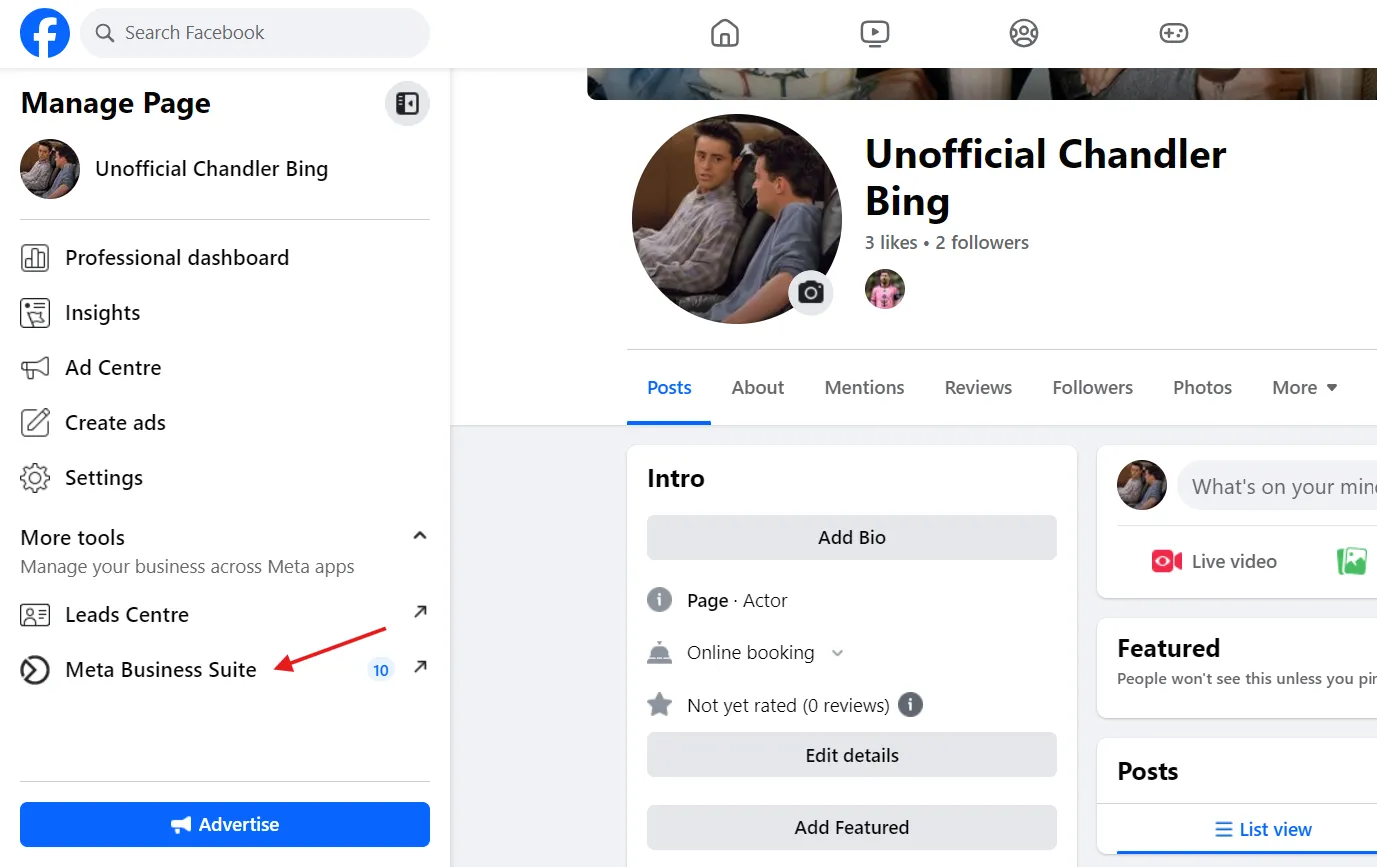Open the Groups icon in top navigation

(x=1023, y=32)
